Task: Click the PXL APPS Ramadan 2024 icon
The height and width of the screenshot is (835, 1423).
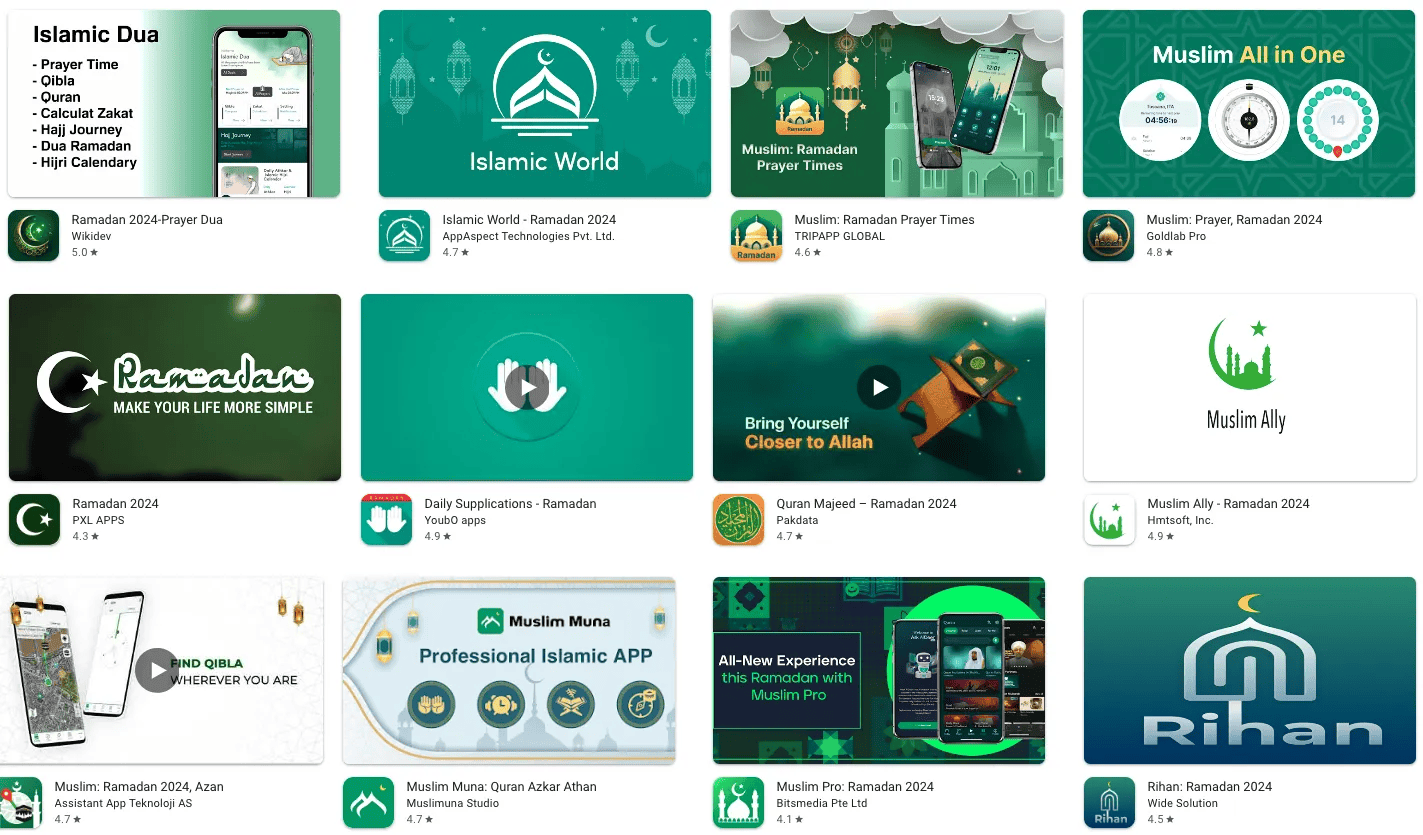Action: click(x=35, y=520)
